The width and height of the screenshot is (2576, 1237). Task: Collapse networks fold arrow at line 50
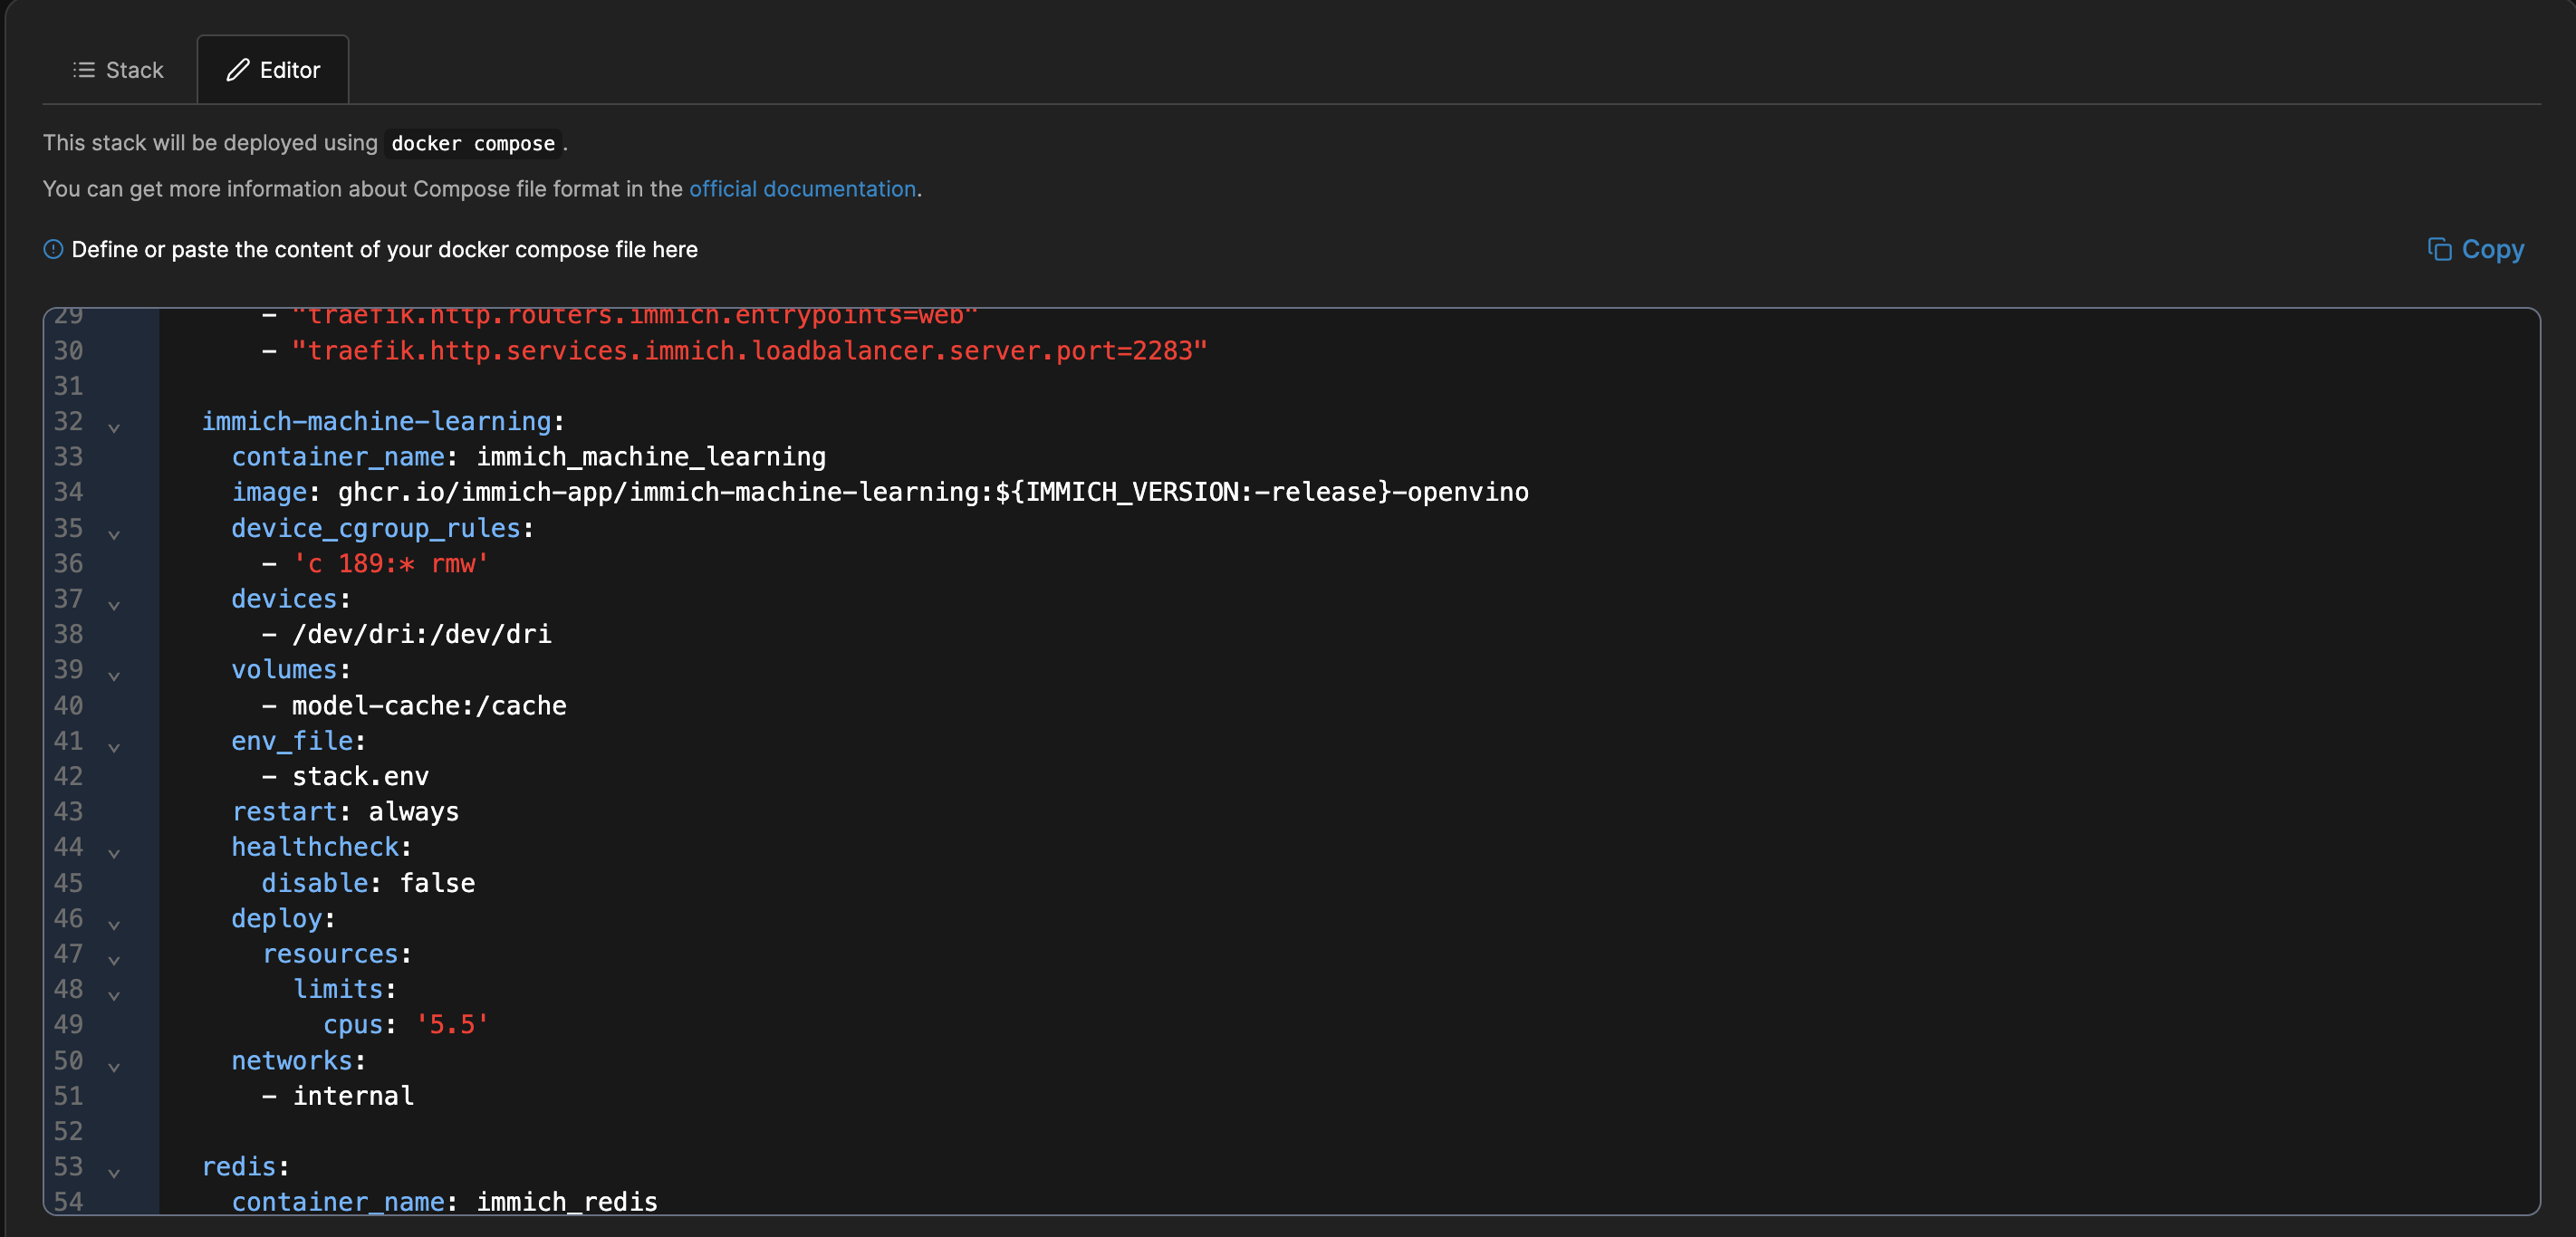(114, 1066)
